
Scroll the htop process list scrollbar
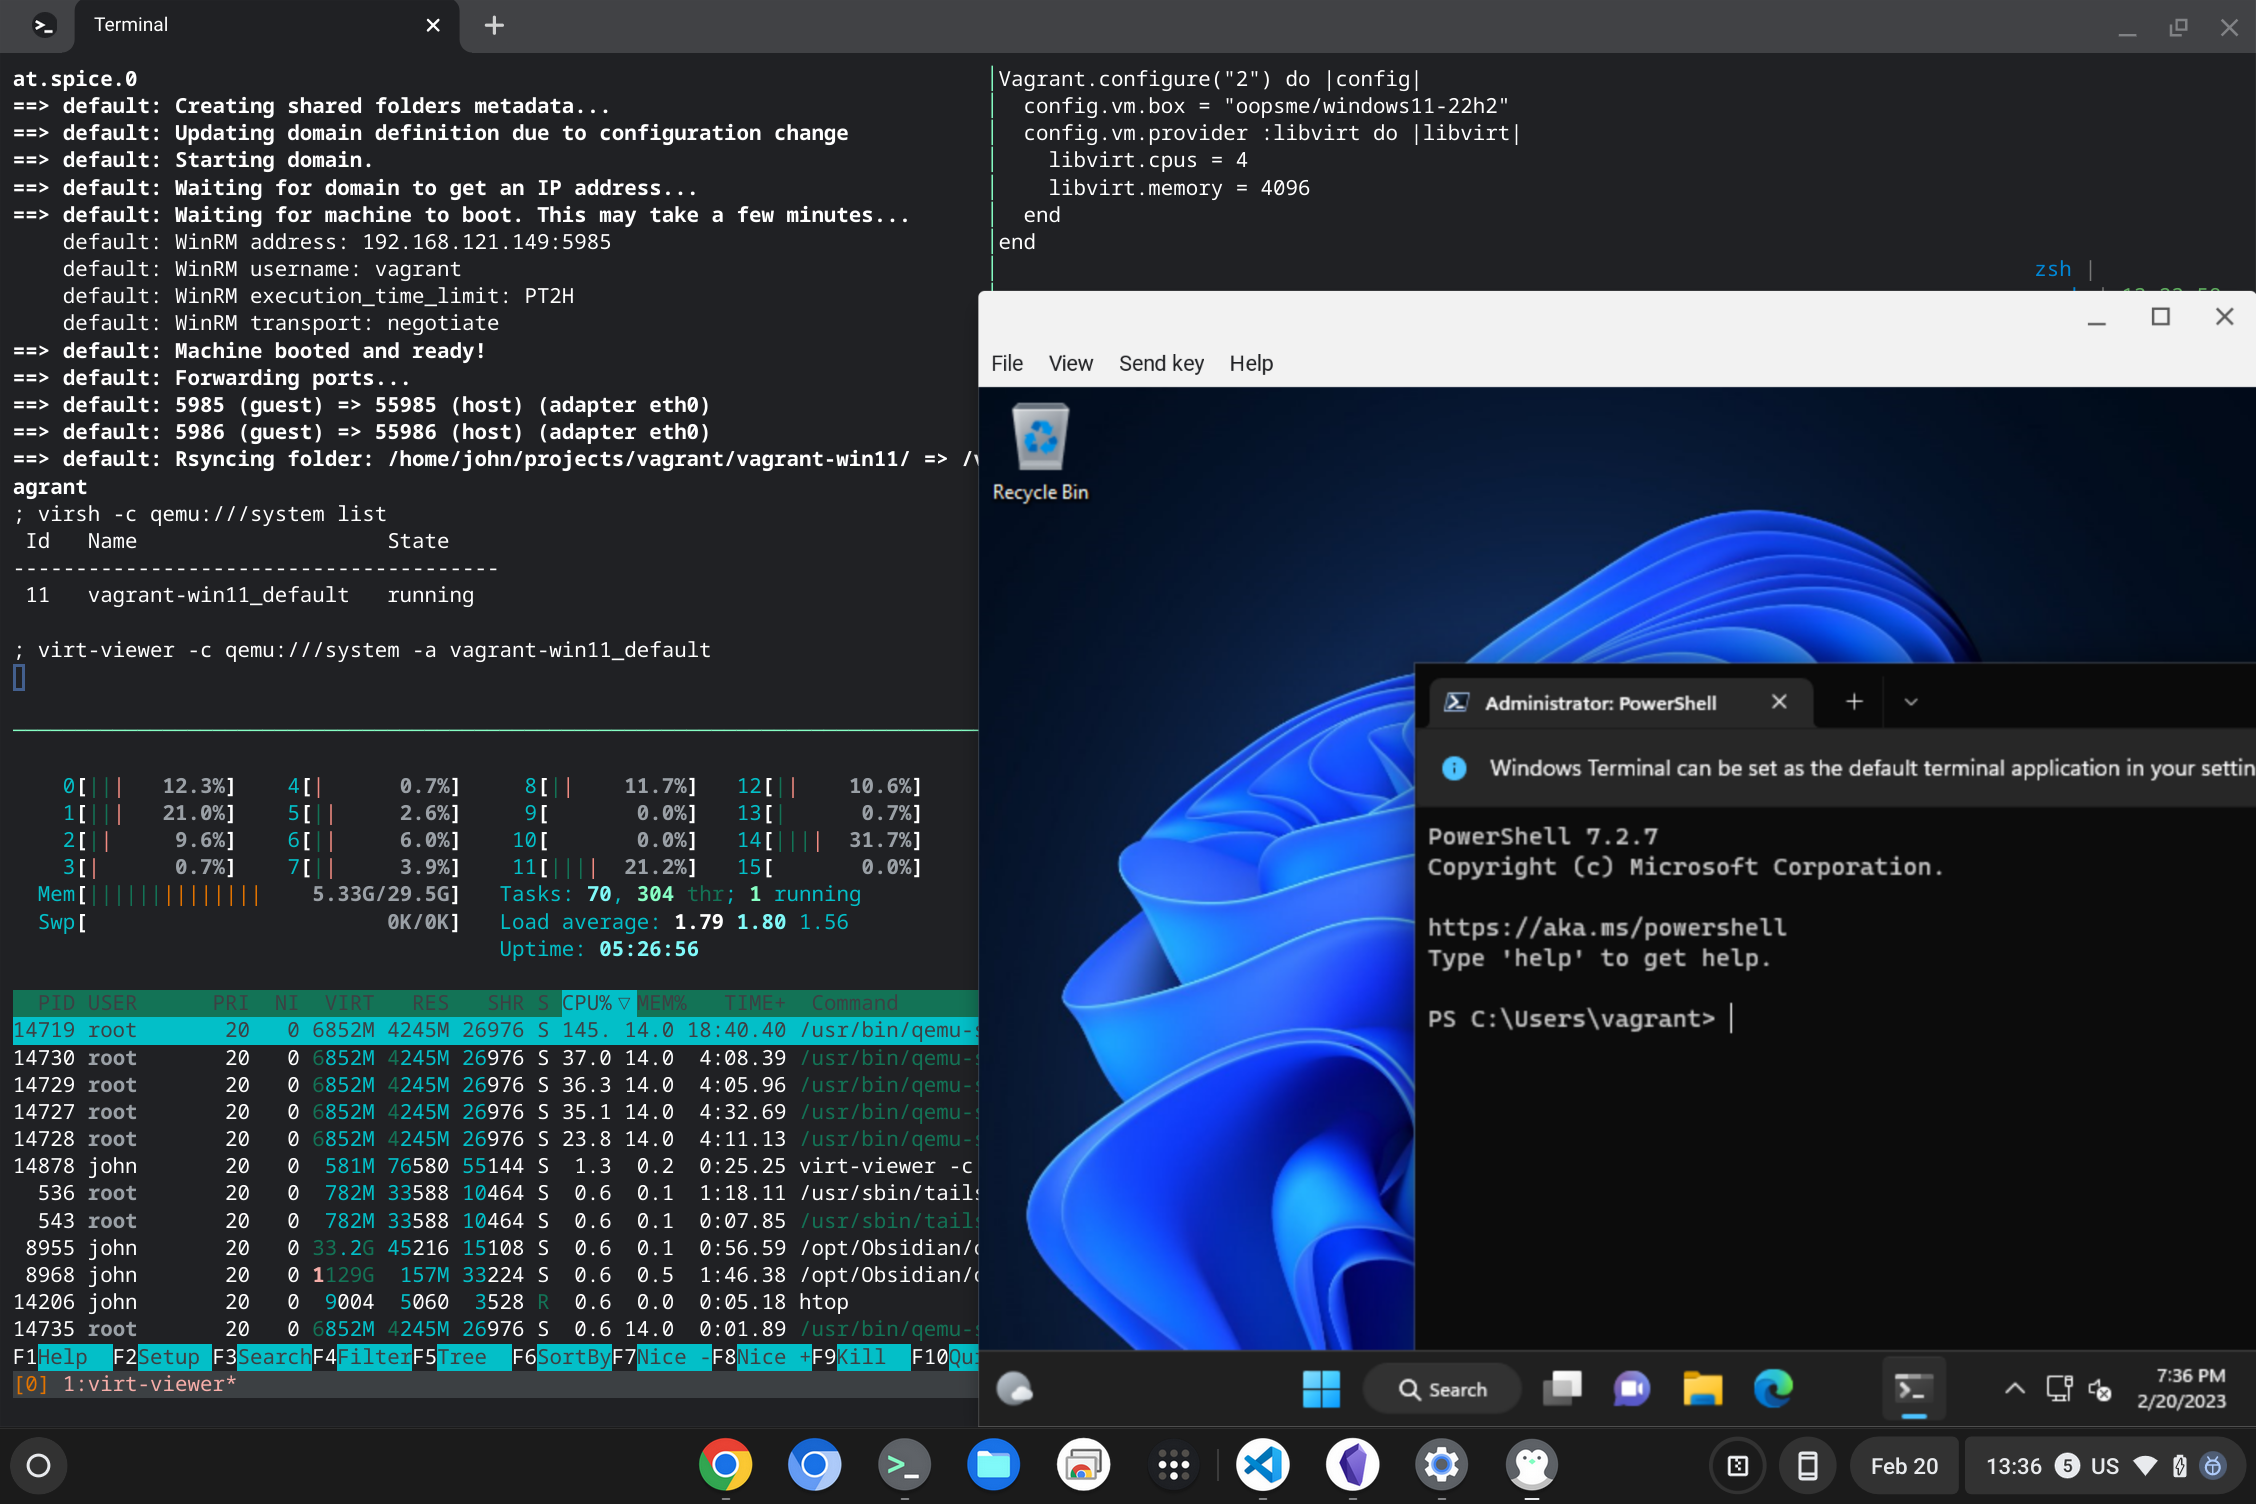[x=982, y=1027]
